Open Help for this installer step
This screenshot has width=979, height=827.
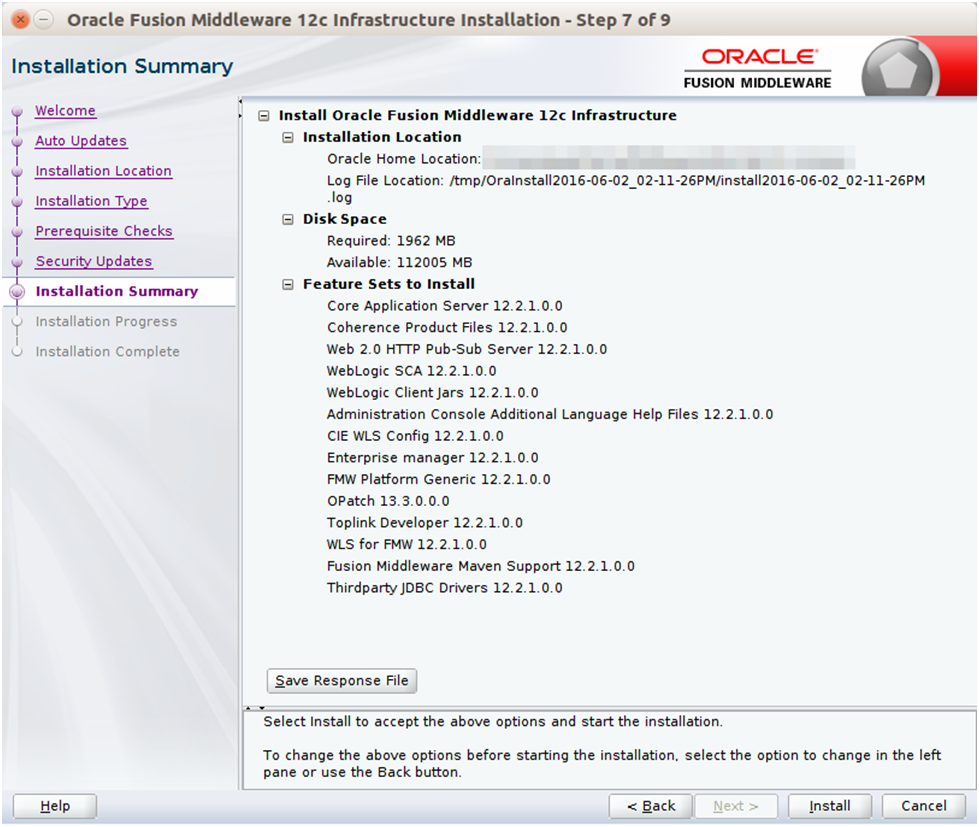click(55, 806)
